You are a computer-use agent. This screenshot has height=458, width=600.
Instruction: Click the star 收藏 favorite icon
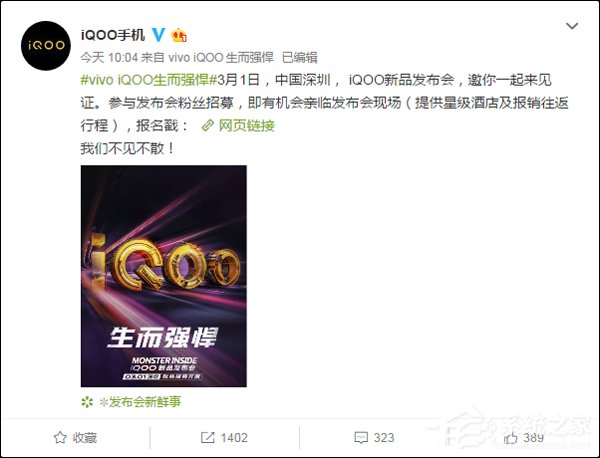pyautogui.click(x=60, y=437)
